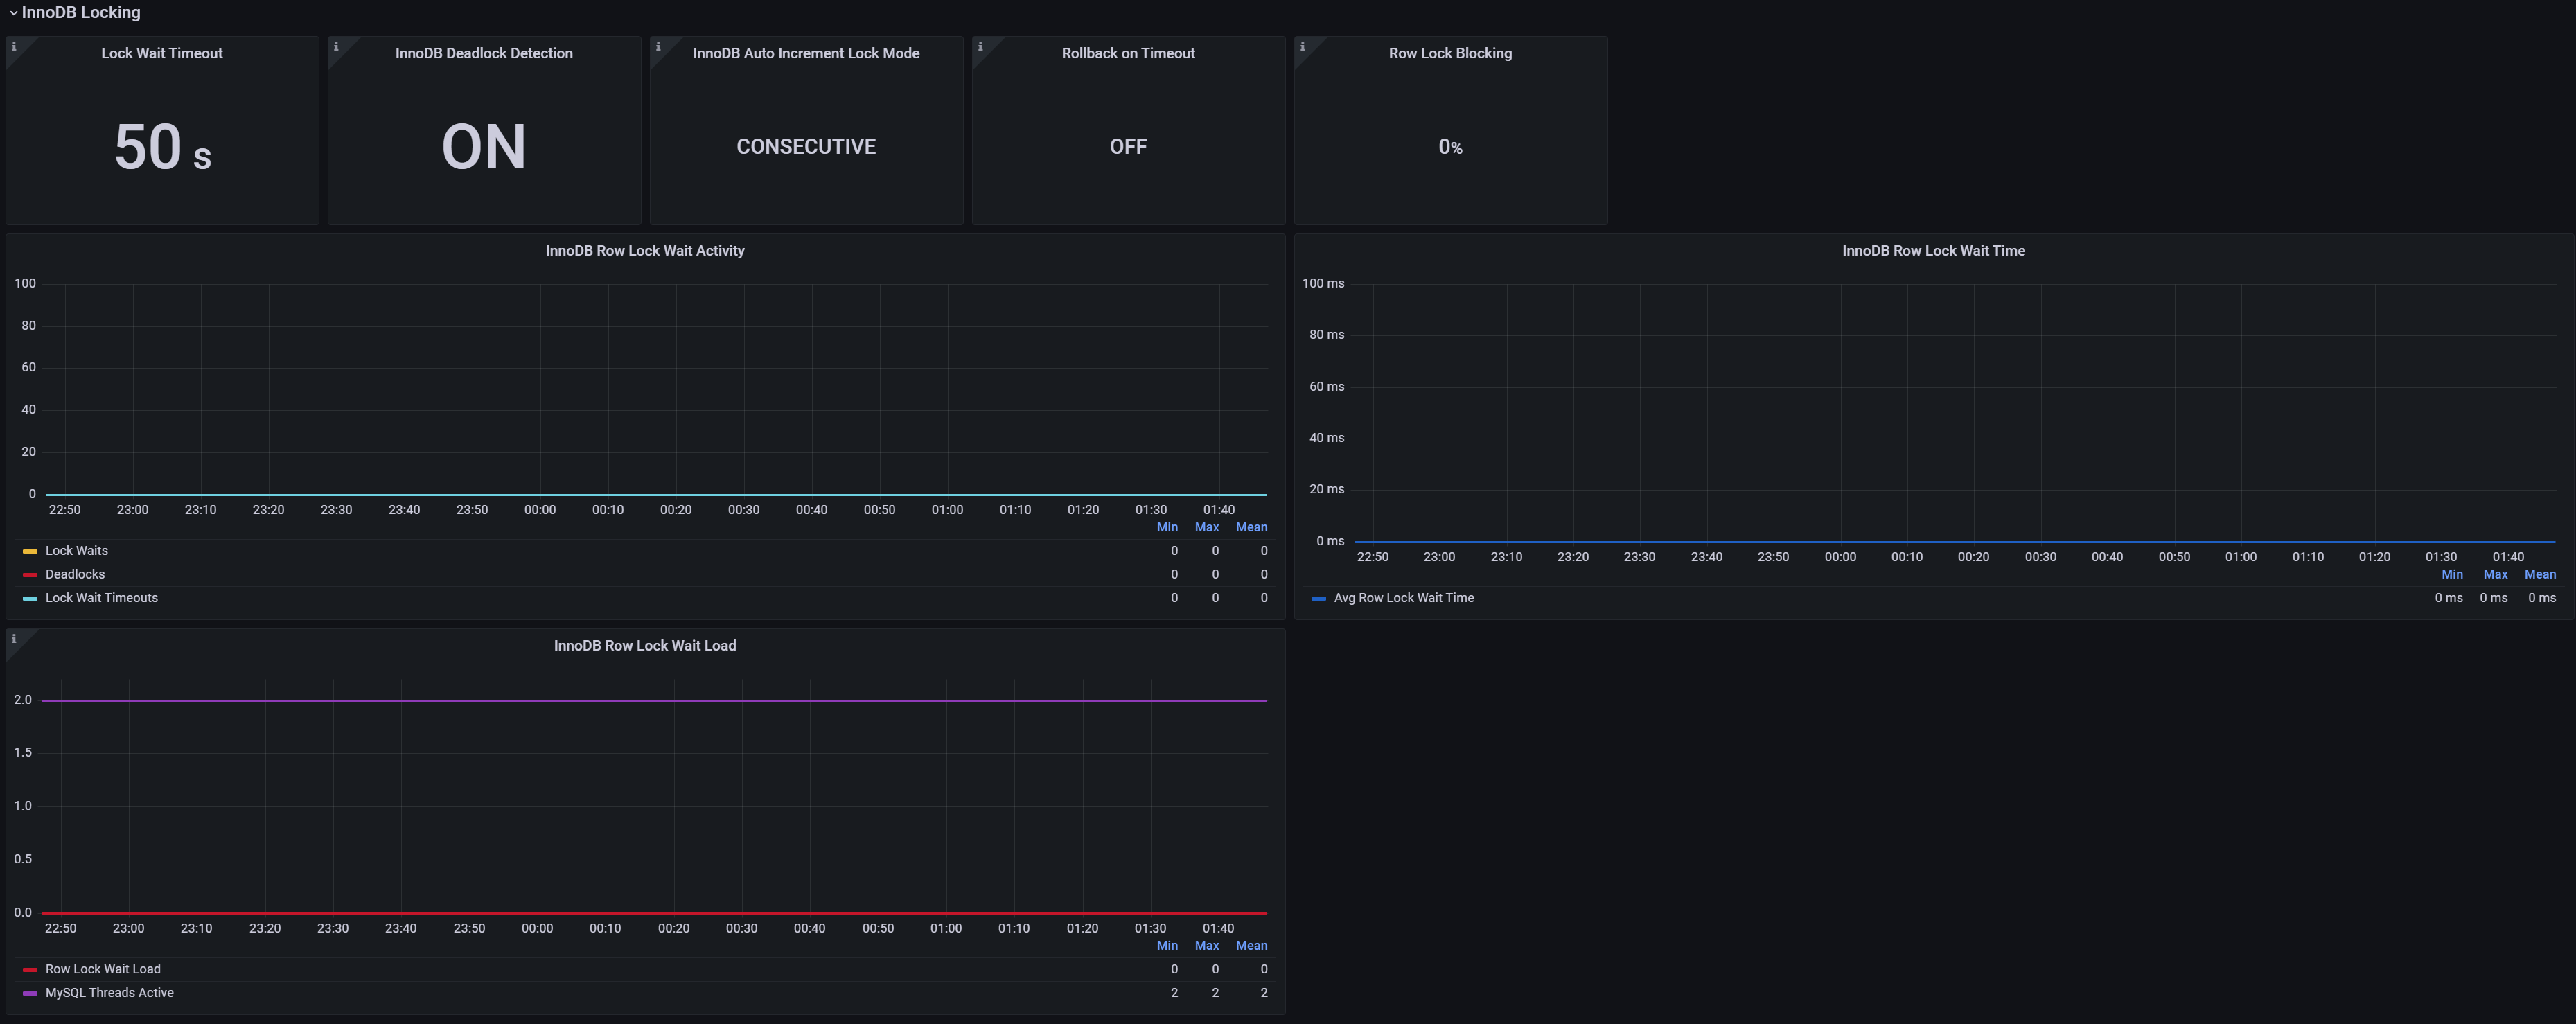Sort Row Lock Wait Time legend by Mean
2576x1024 pixels.
2539,574
